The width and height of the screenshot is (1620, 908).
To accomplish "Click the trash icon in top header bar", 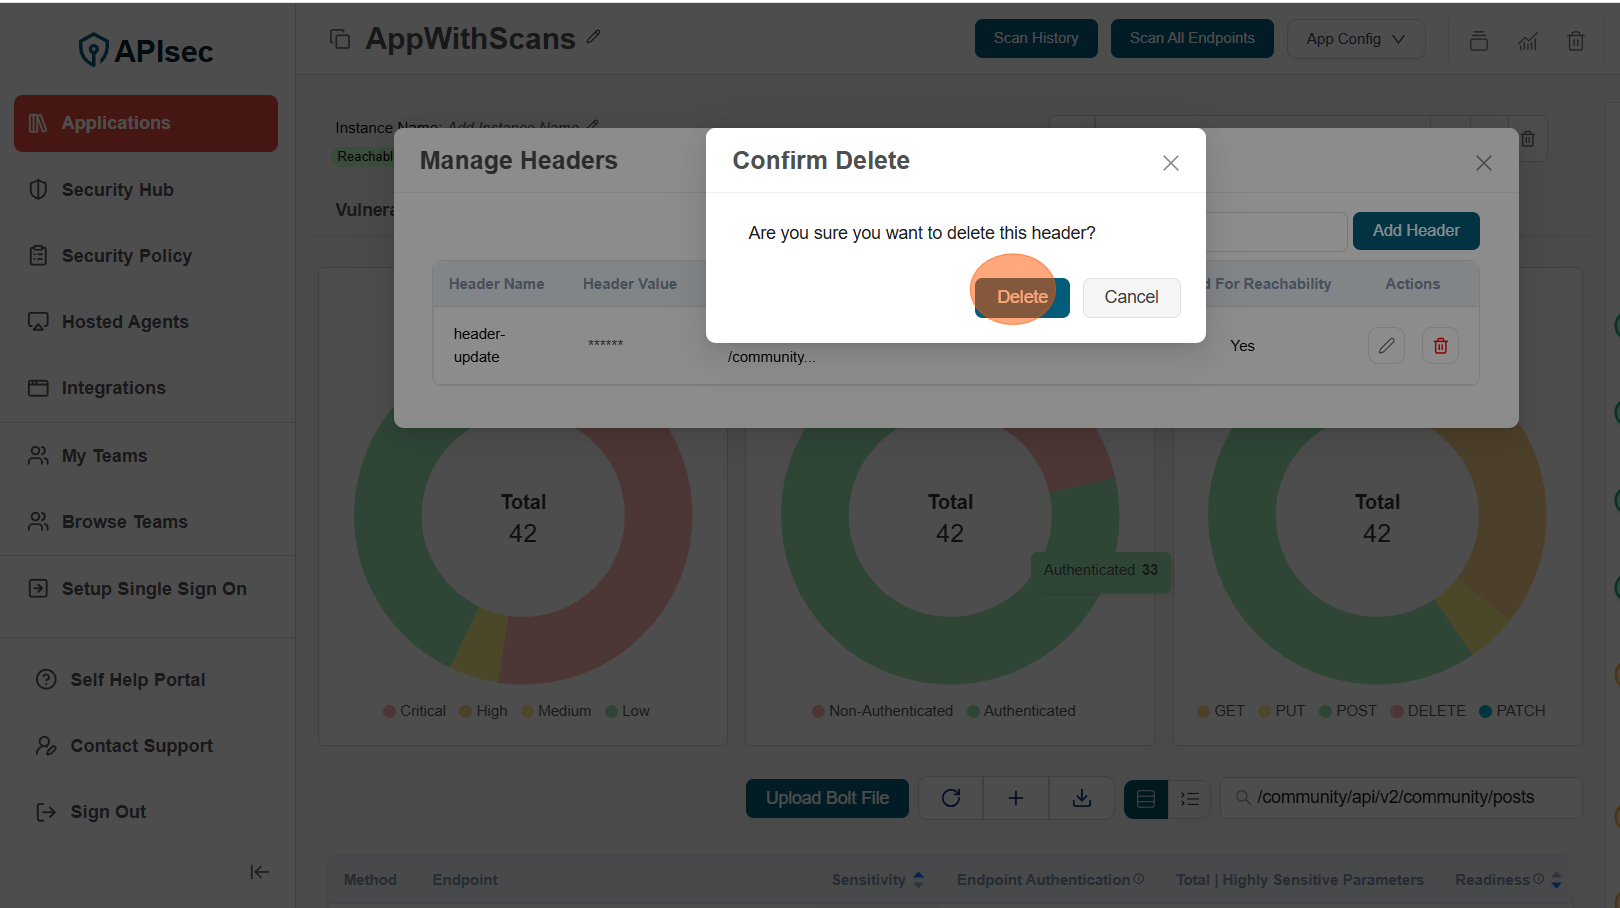I will click(1575, 41).
